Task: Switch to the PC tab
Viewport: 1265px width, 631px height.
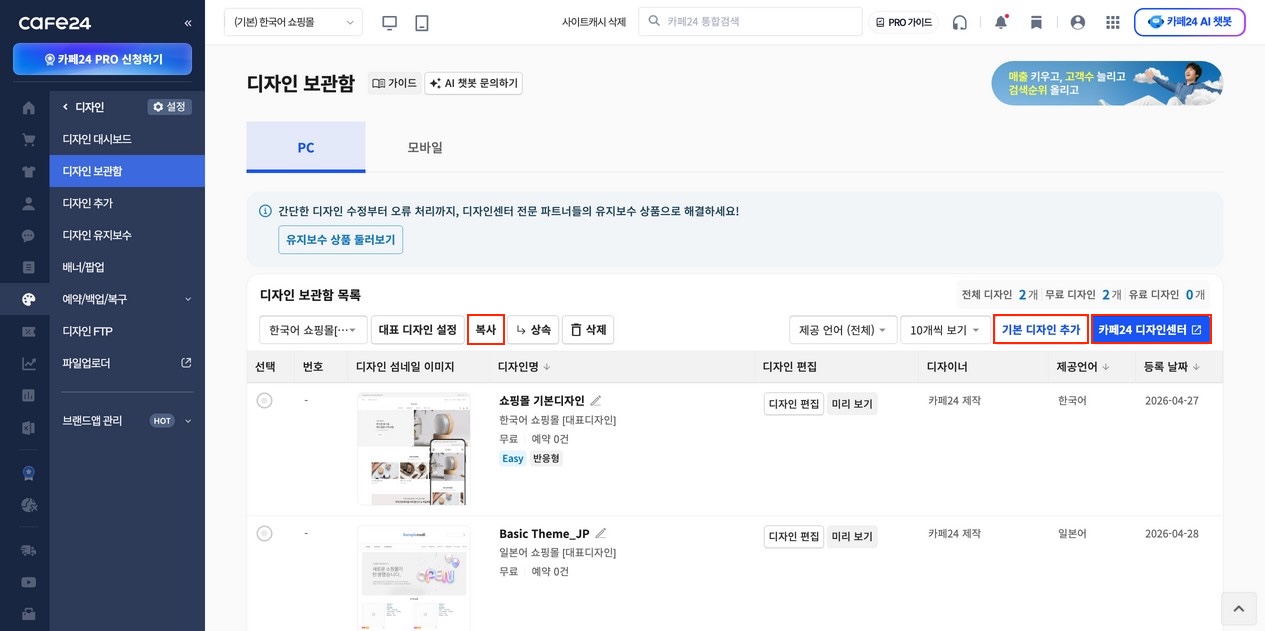Action: coord(306,147)
